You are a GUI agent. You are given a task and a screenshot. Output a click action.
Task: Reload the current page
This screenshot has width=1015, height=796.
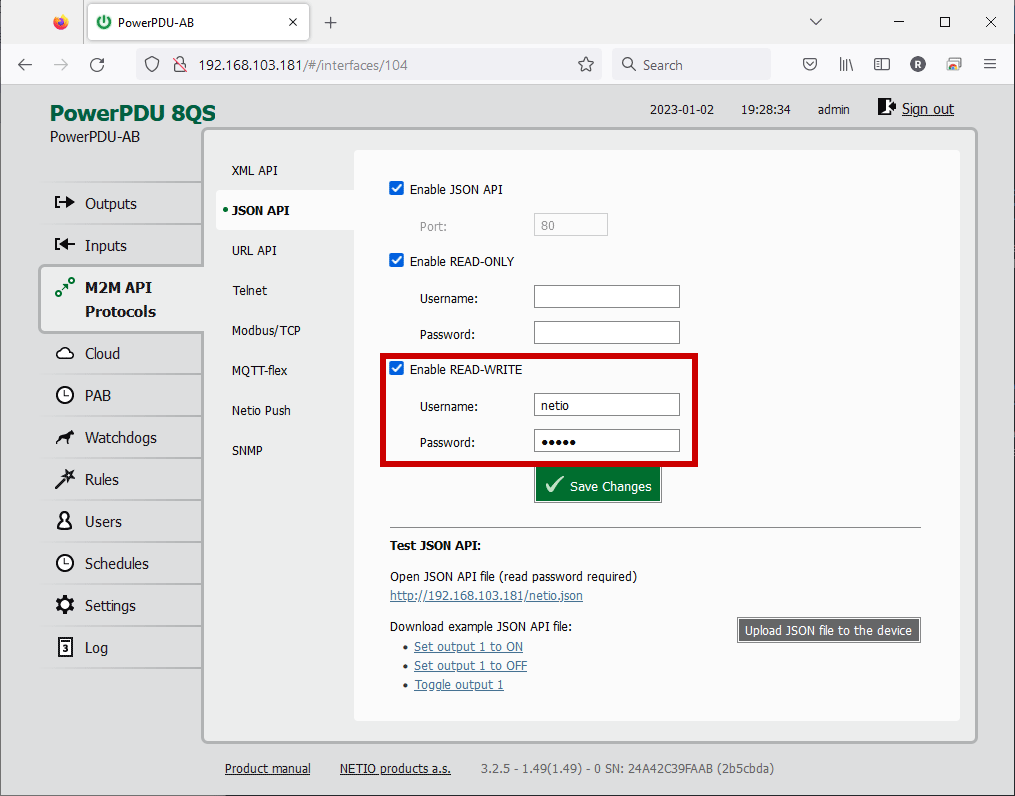97,65
